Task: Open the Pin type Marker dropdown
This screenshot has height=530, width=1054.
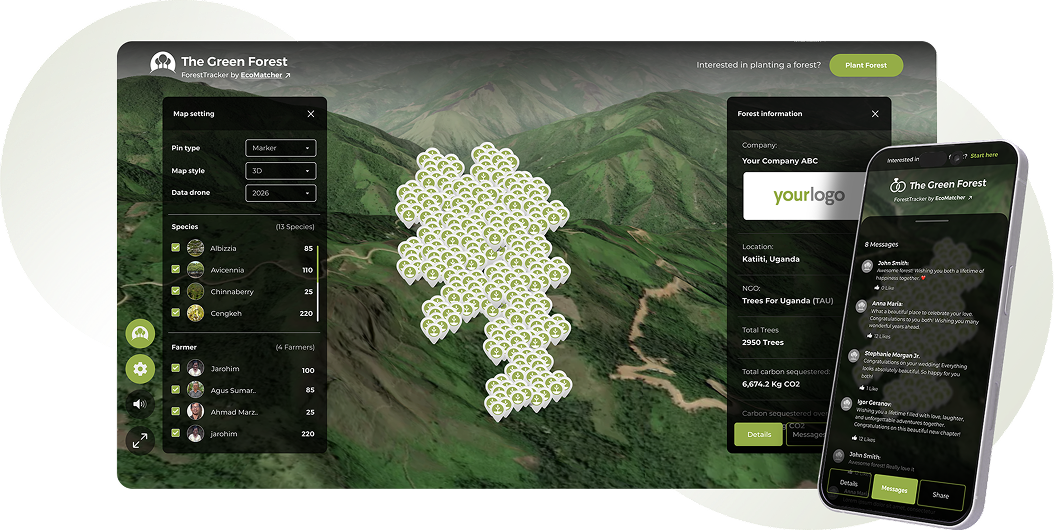Action: pos(280,148)
